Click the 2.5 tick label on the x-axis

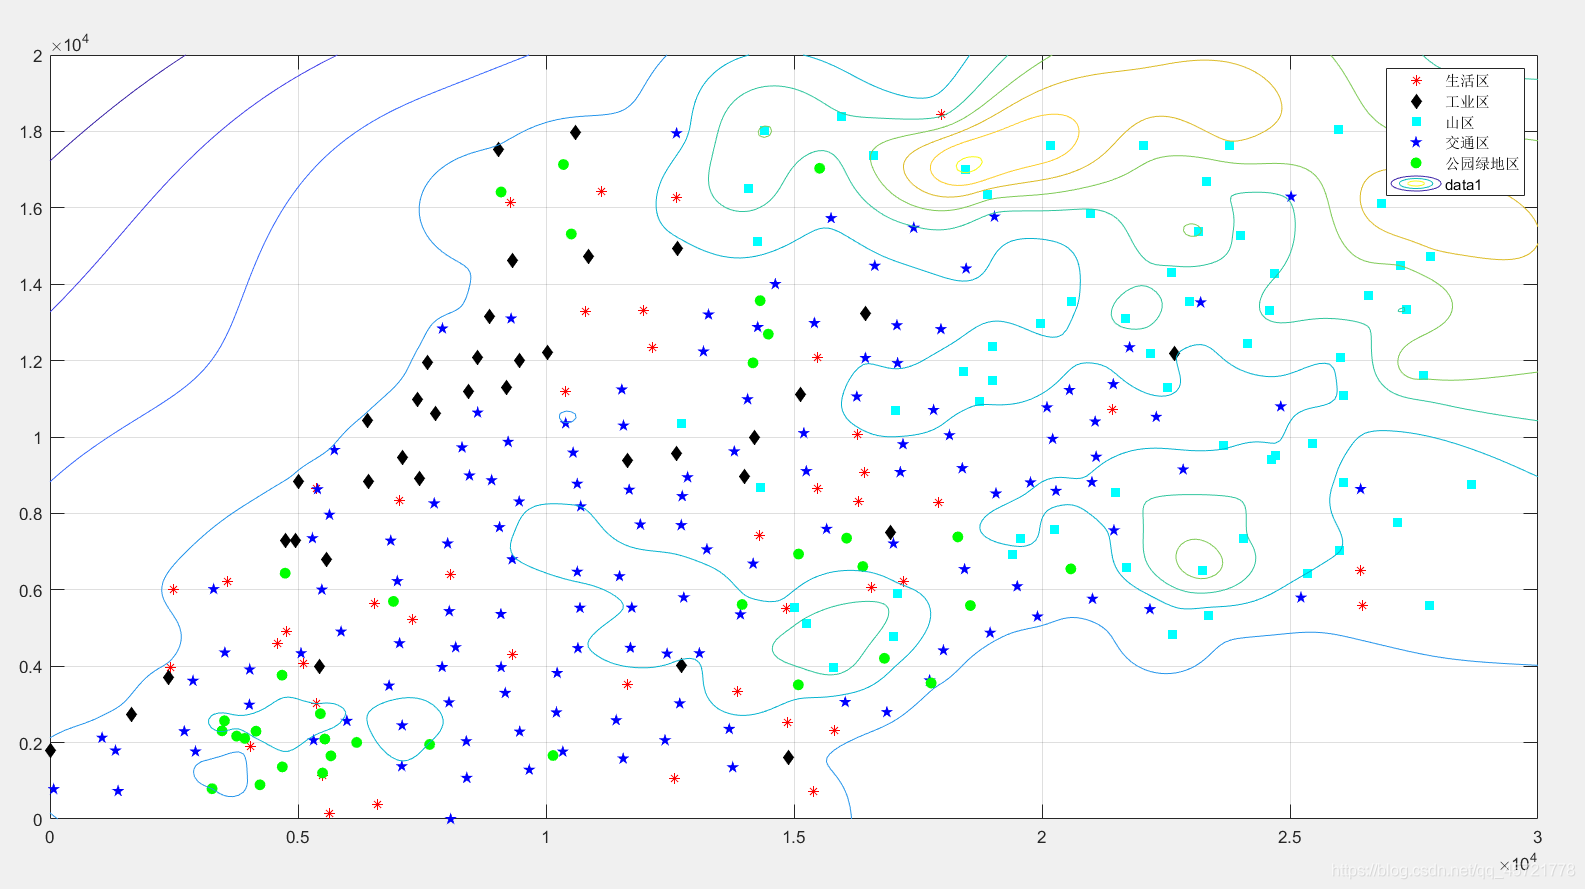[1289, 837]
